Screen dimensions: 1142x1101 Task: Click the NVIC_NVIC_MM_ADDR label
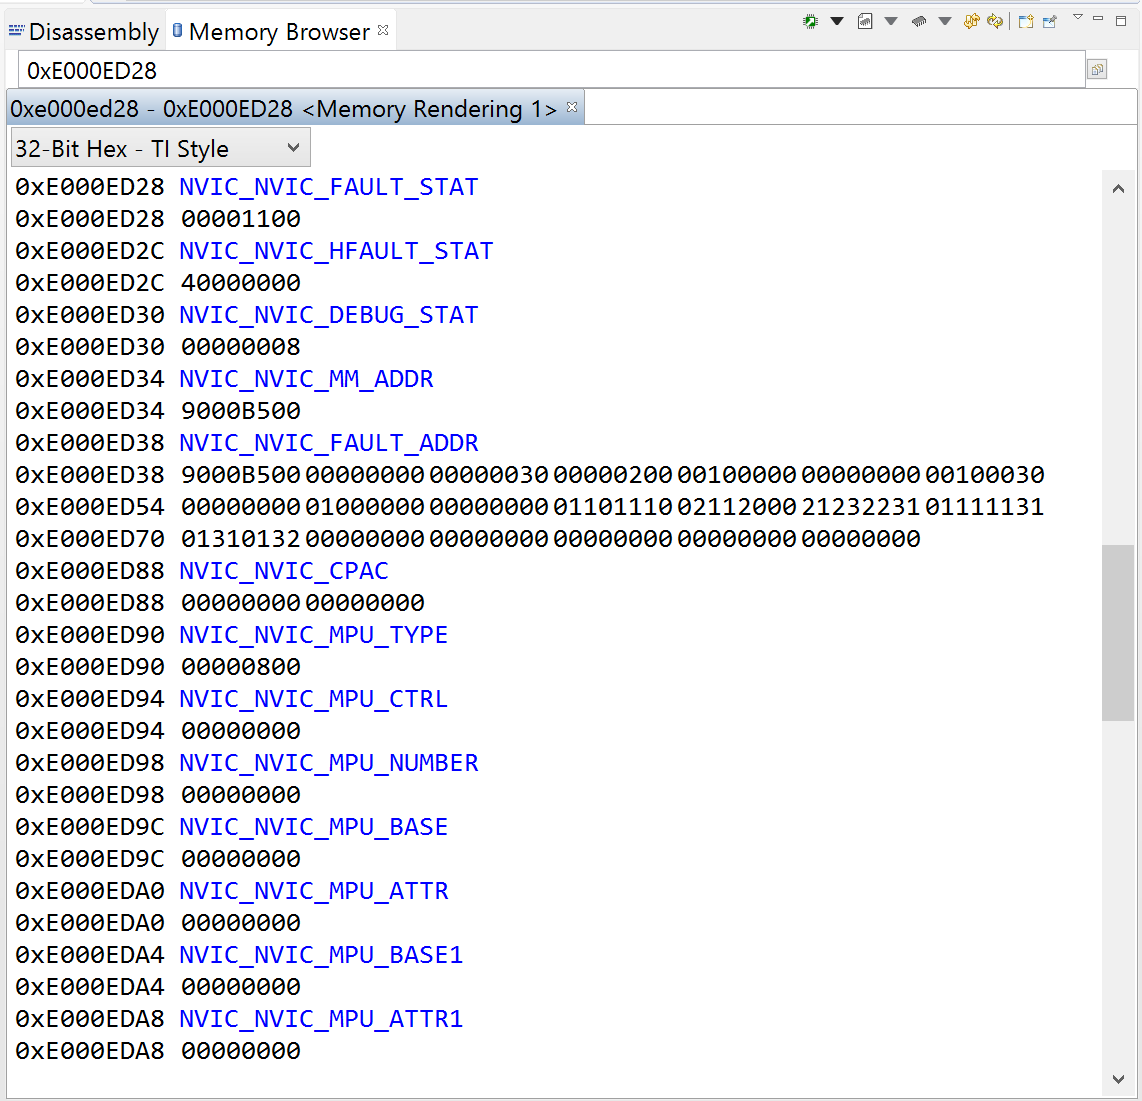click(x=306, y=379)
